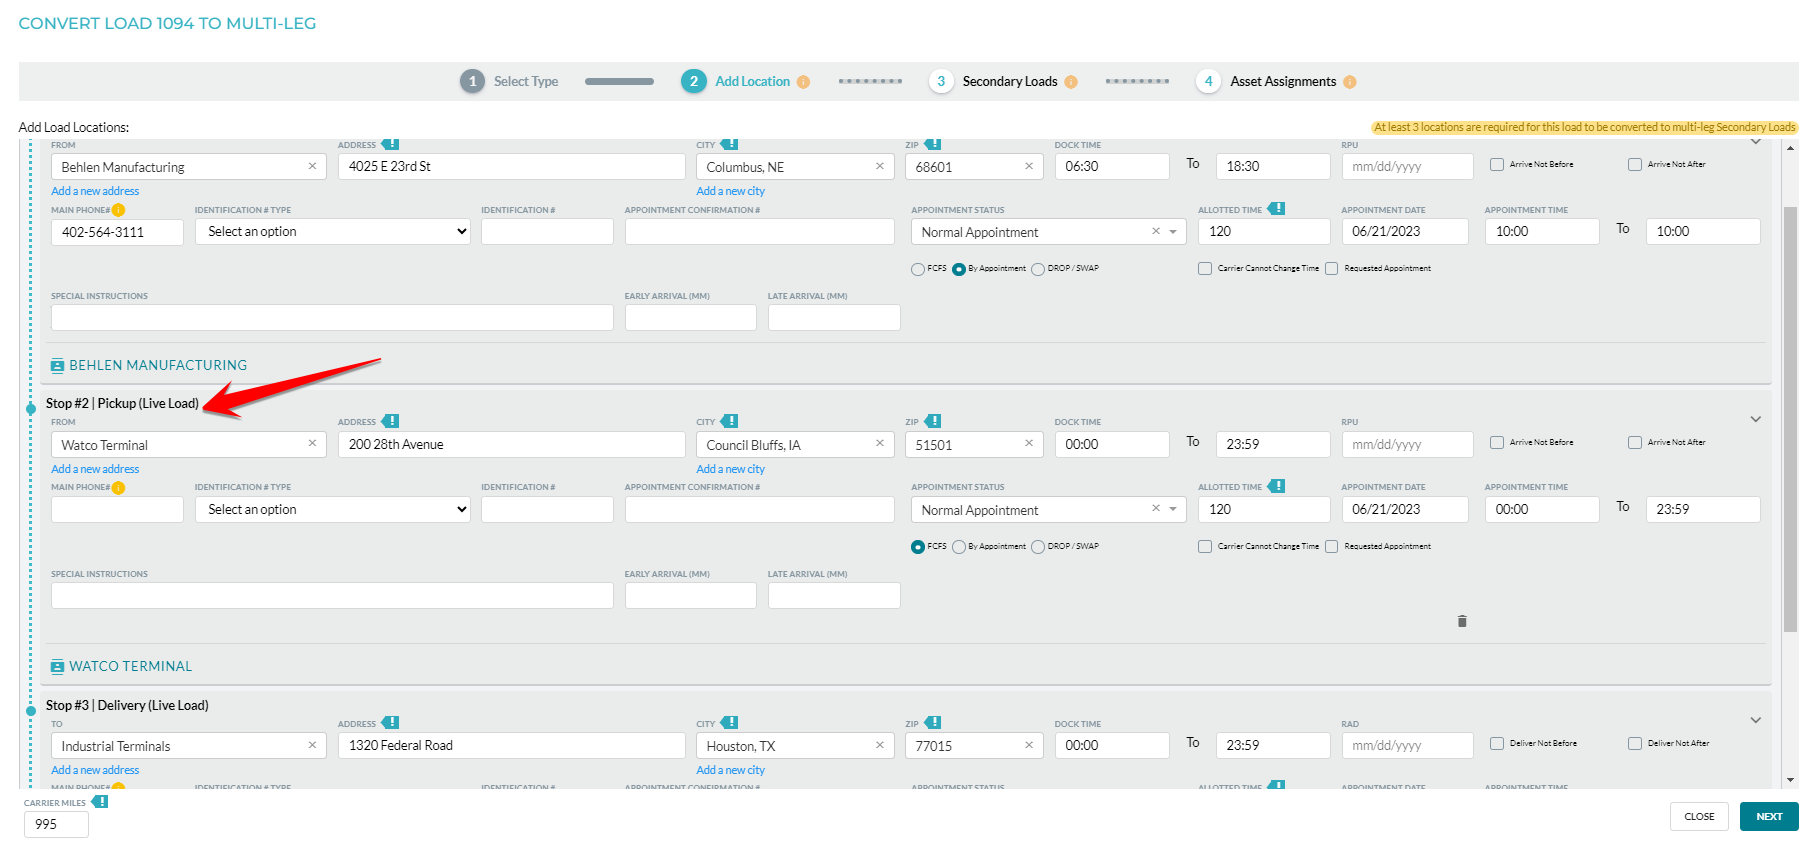Click the Carrier Miles info flag icon
Viewport: 1816px width, 845px height.
tap(100, 802)
